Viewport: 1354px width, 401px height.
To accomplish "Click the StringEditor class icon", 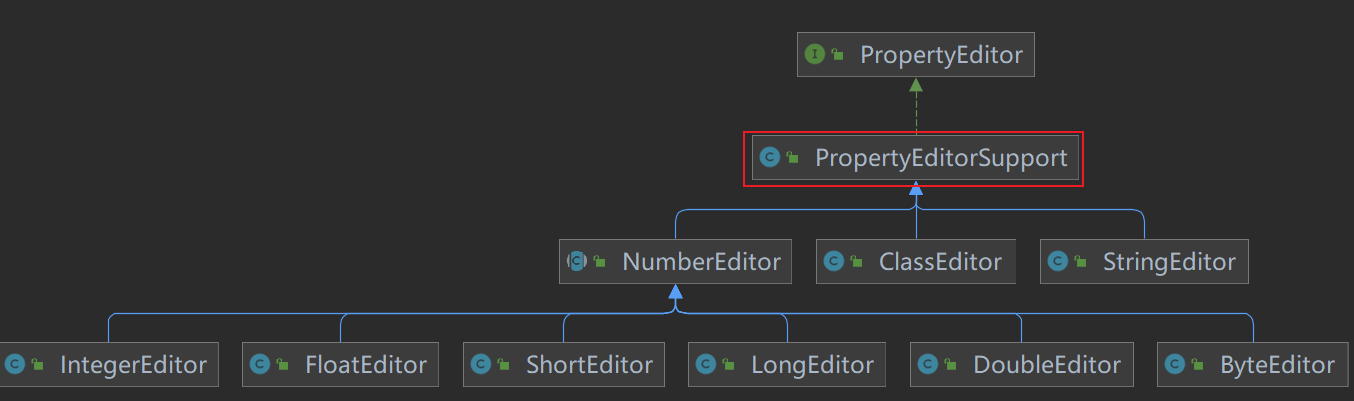I will click(x=1057, y=262).
